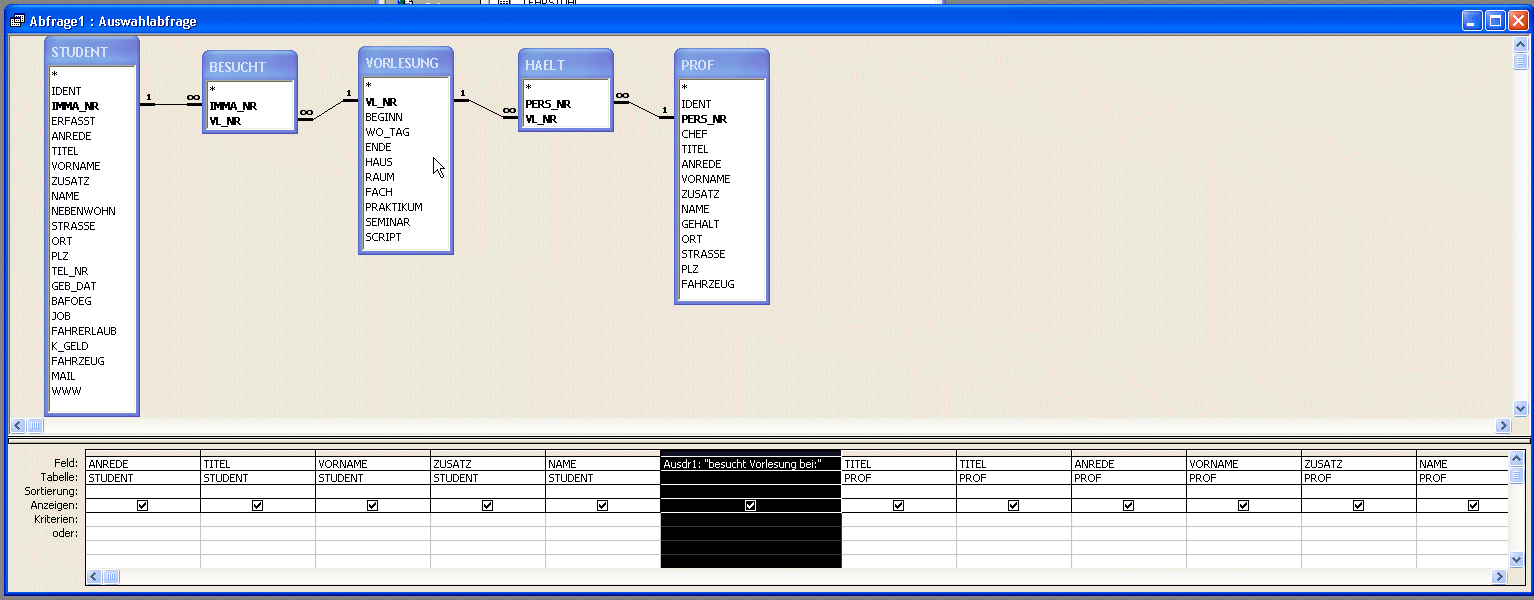Toggle Anzeigen checkbox for STUDENT ANREDE column
1534x600 pixels.
[142, 506]
